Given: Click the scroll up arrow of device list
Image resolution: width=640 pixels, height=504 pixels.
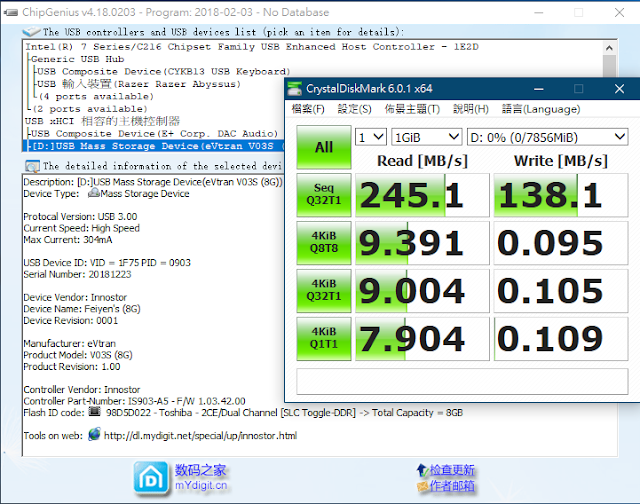Looking at the screenshot, I should 609,48.
